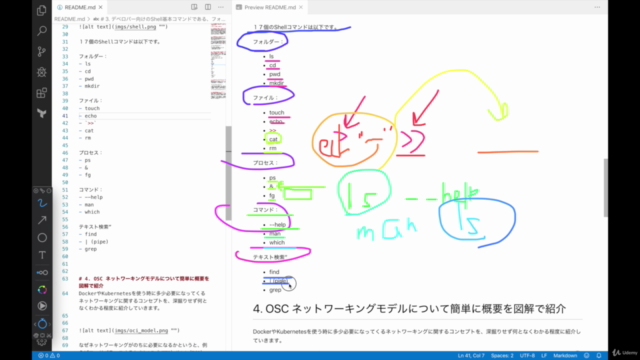Click the bird-shaped extension icon in the activity bar
The width and height of the screenshot is (640, 360).
pos(42,113)
